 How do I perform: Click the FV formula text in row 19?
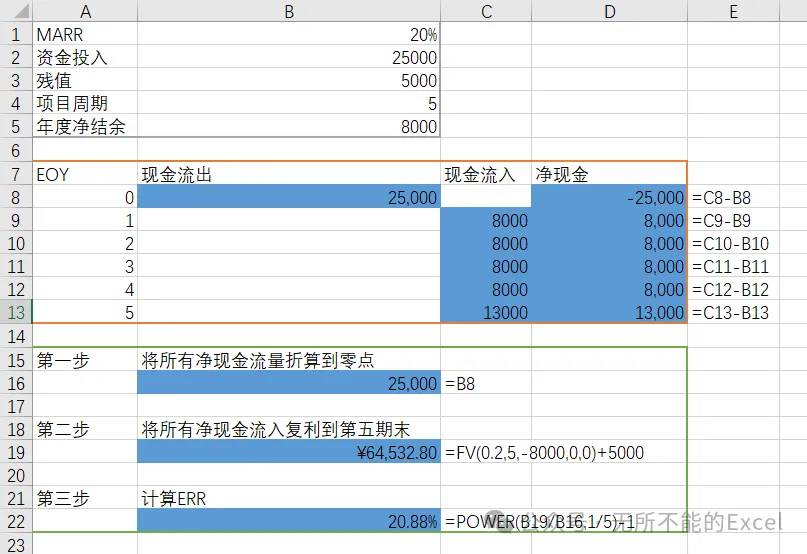click(x=544, y=453)
